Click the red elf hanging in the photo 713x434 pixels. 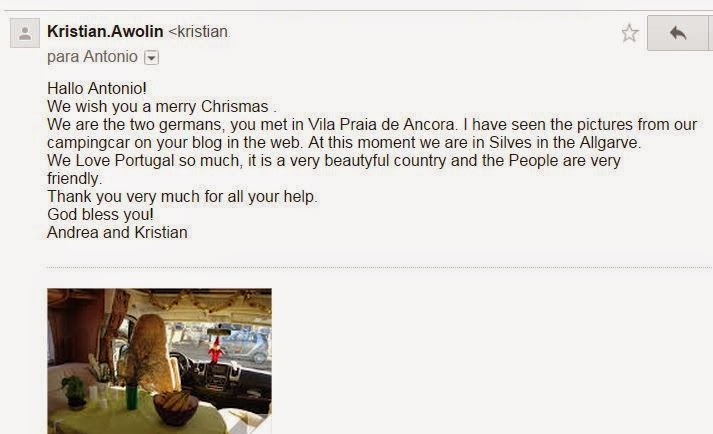216,350
